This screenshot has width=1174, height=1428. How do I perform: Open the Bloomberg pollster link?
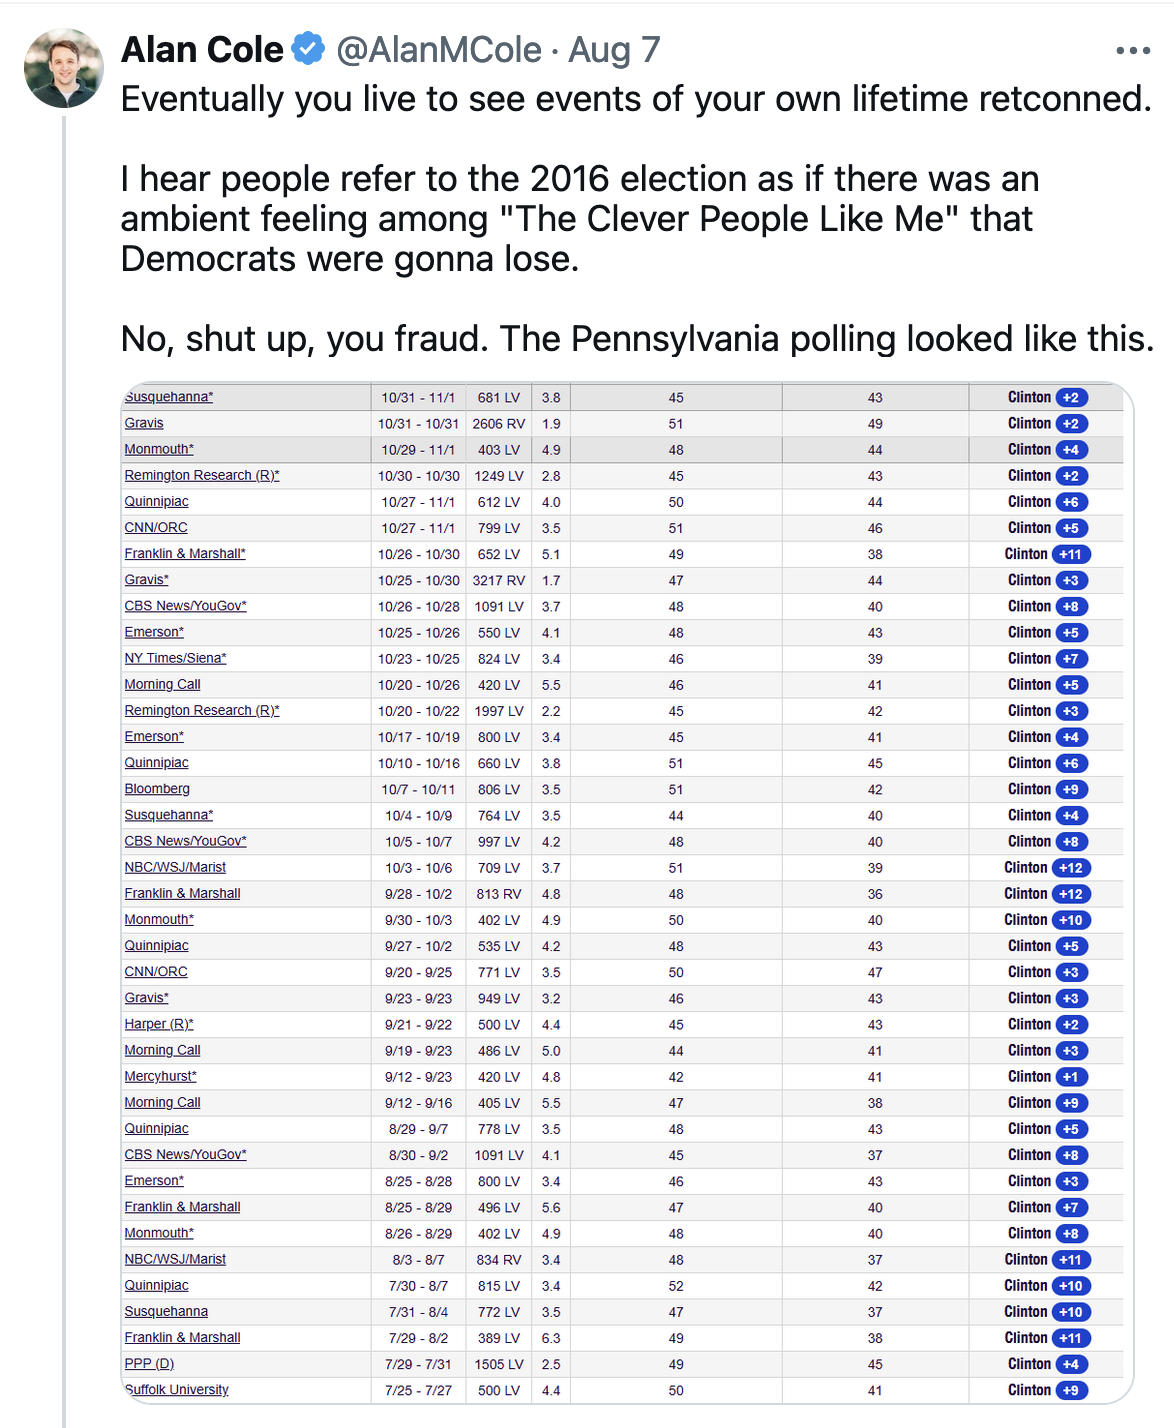click(157, 789)
